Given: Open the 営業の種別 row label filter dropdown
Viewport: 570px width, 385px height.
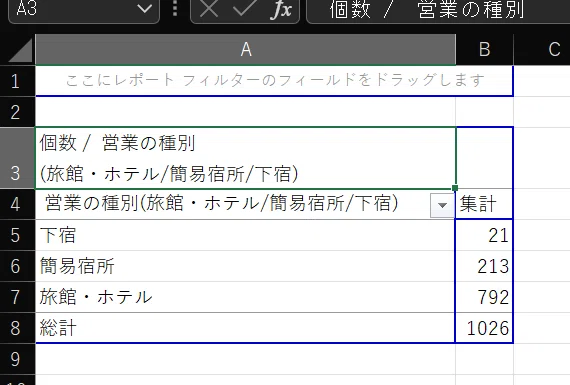Looking at the screenshot, I should (442, 205).
